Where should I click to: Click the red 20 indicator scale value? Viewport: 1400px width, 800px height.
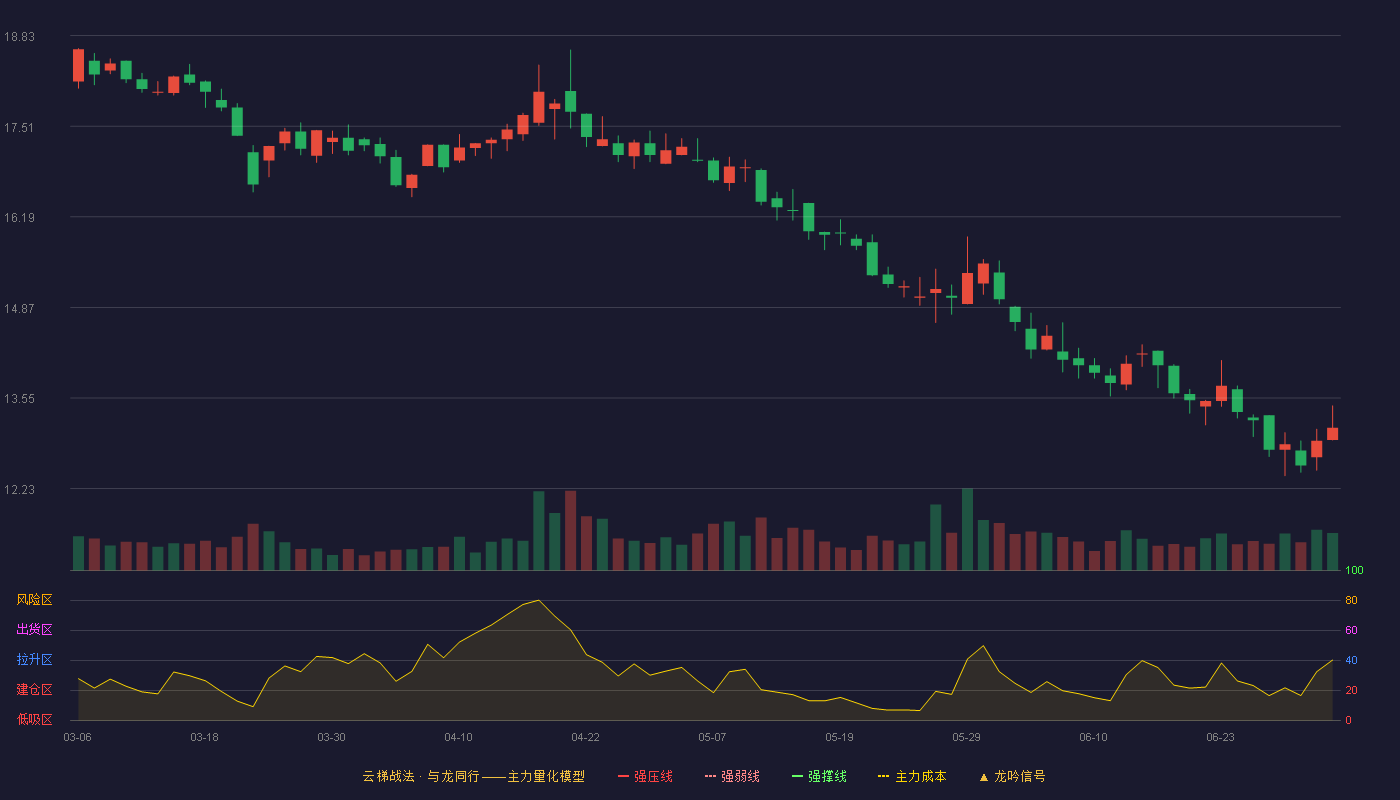pyautogui.click(x=1351, y=690)
